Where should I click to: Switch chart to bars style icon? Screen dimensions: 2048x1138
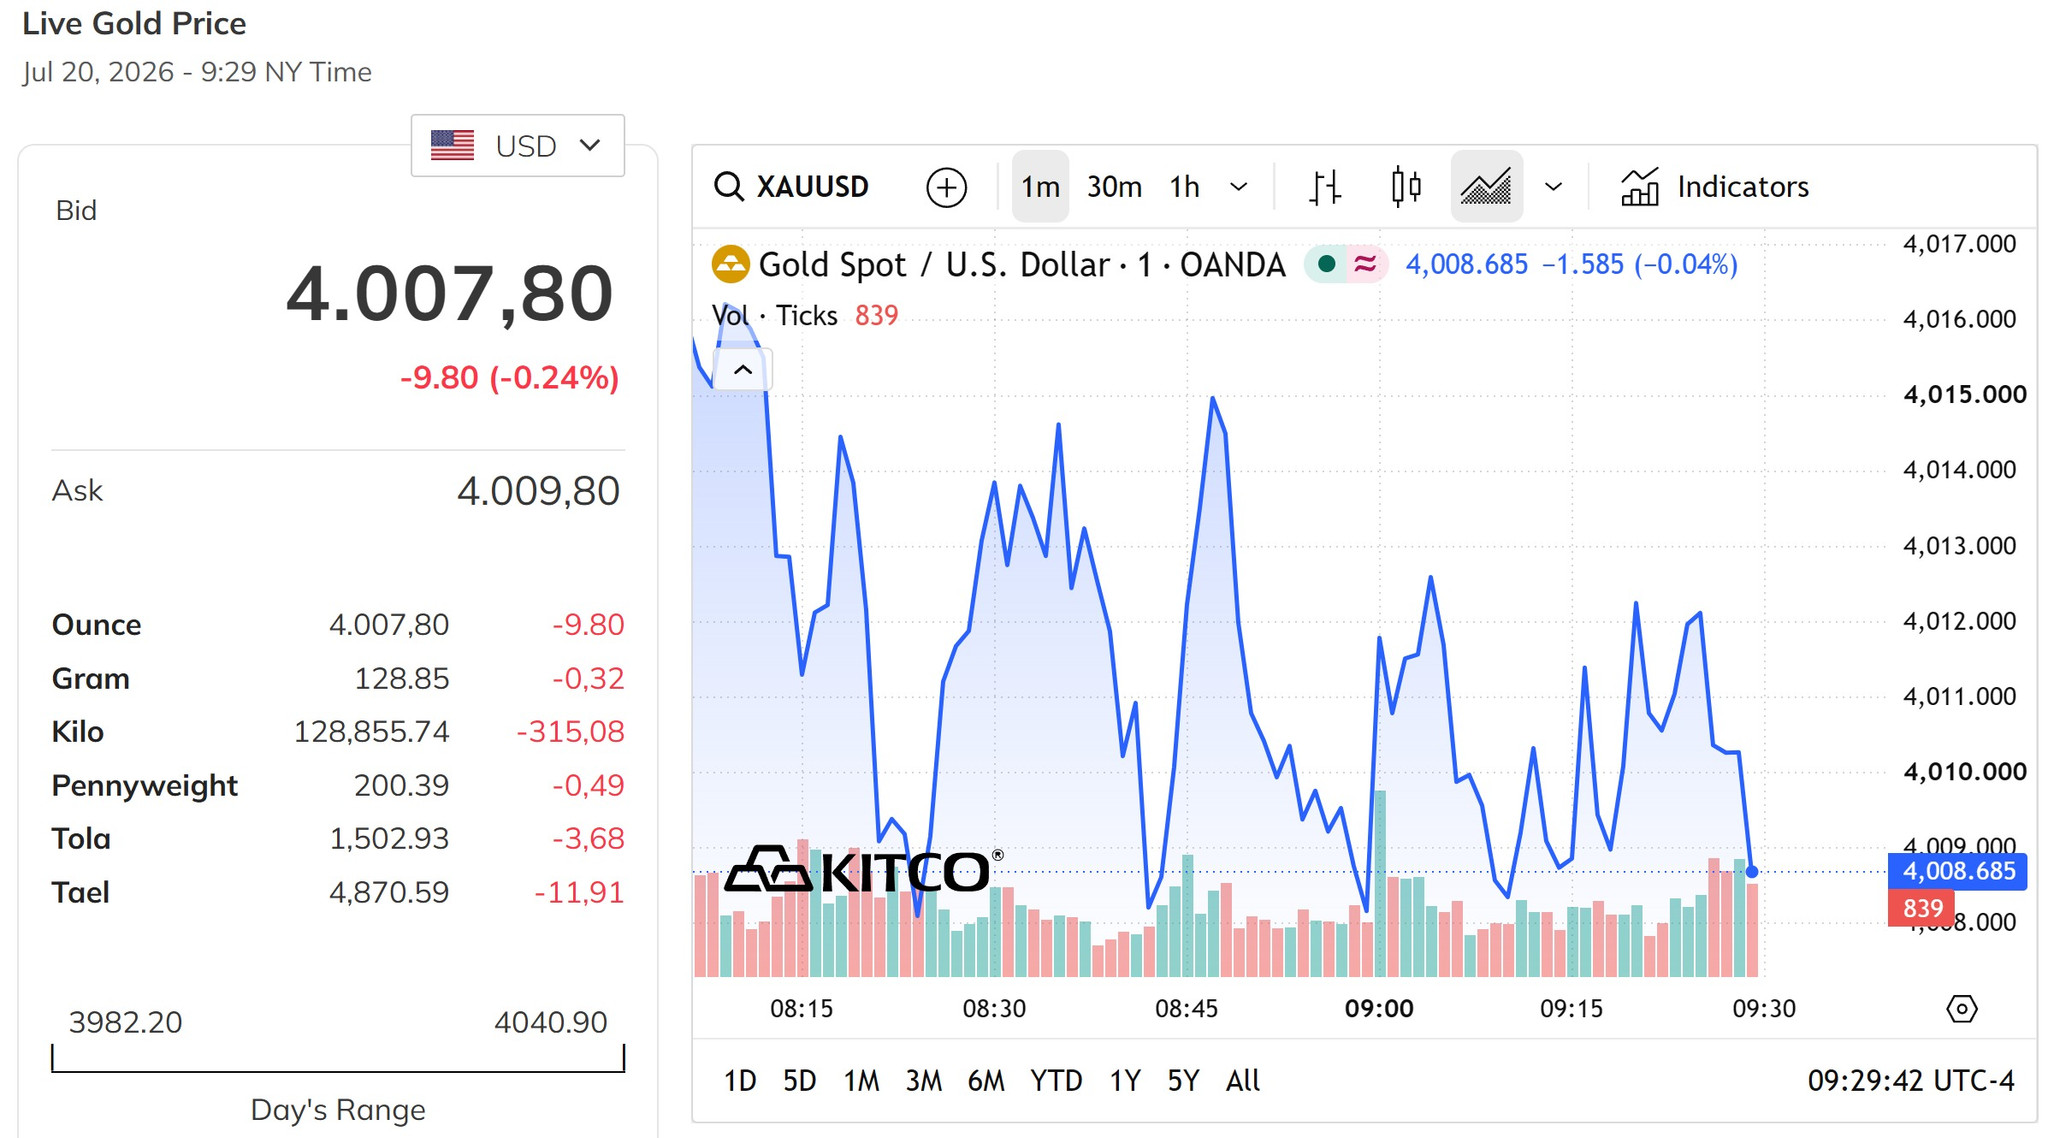[1325, 187]
